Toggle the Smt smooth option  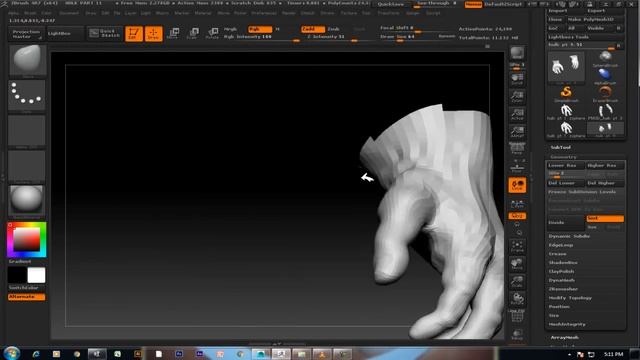tap(605, 218)
